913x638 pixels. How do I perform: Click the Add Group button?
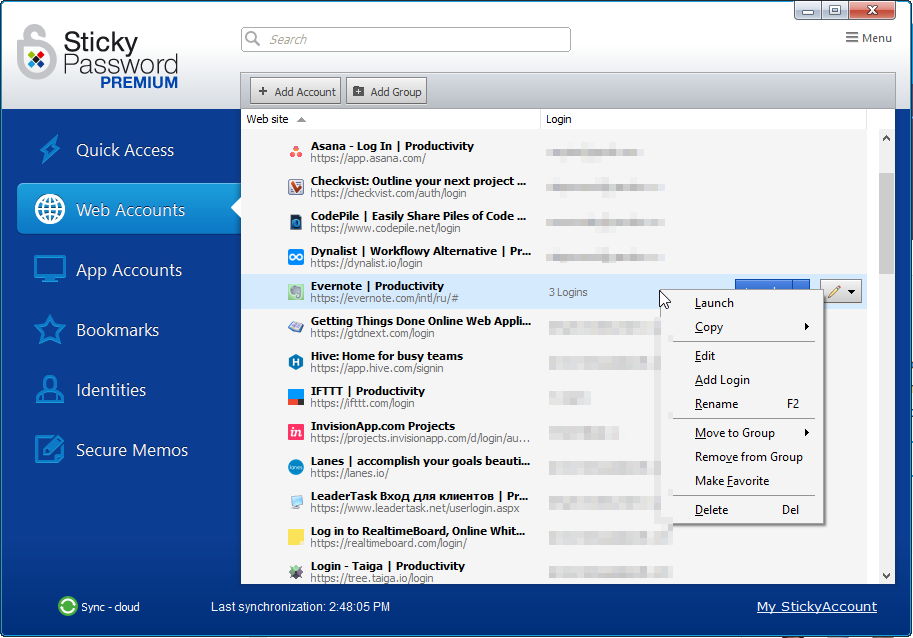(x=387, y=91)
